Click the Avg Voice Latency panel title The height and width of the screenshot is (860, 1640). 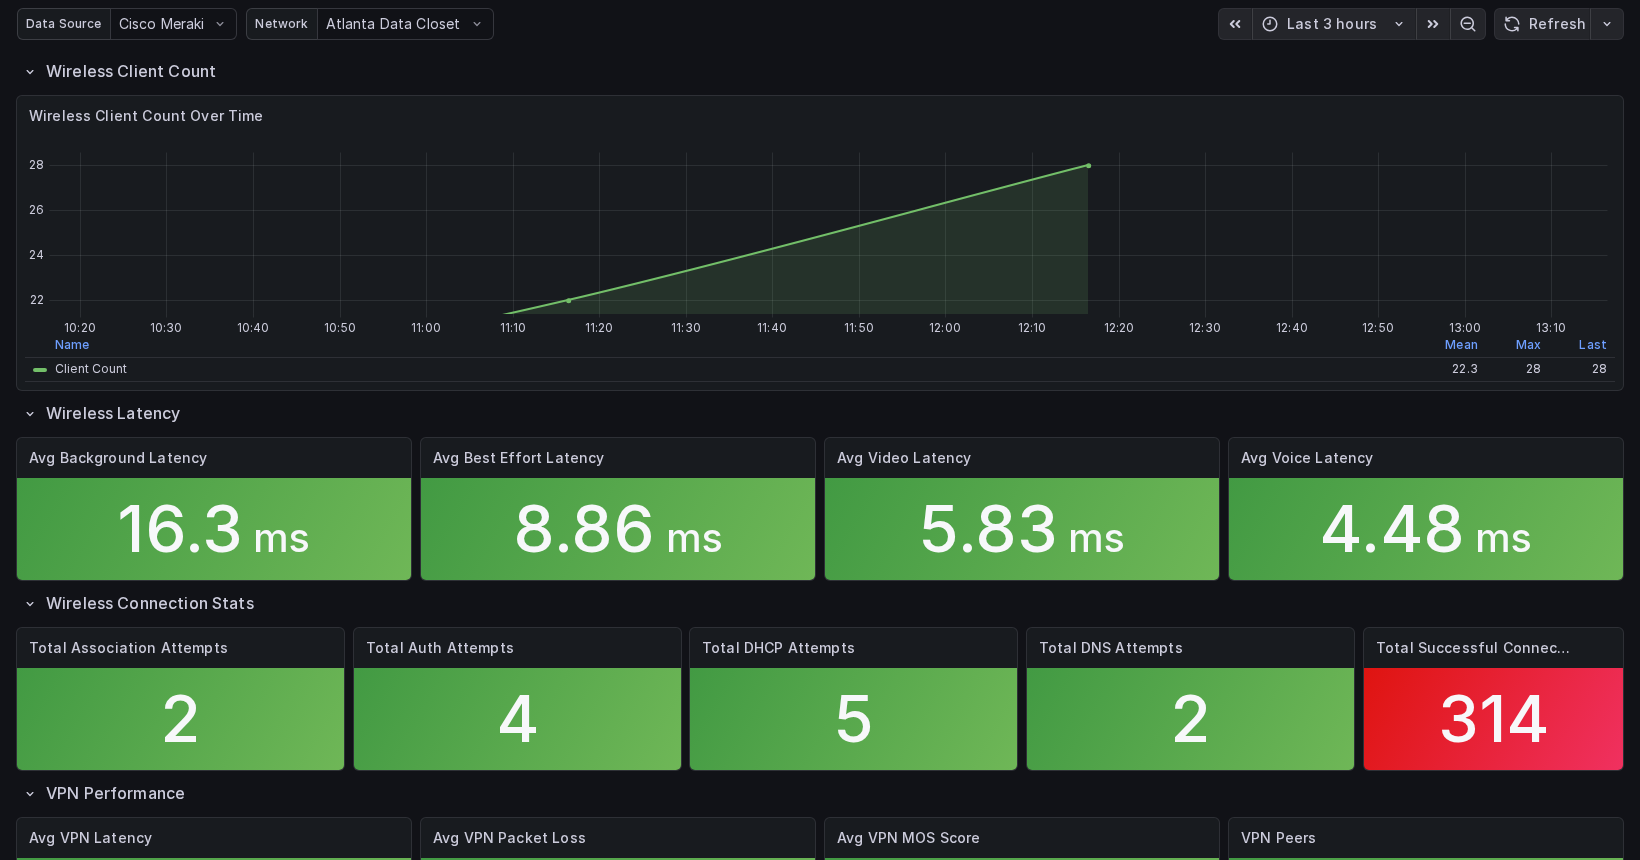(1307, 458)
